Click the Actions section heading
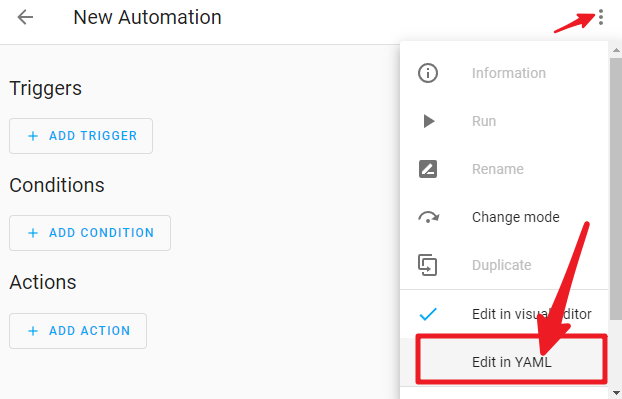This screenshot has width=622, height=399. pyautogui.click(x=42, y=282)
